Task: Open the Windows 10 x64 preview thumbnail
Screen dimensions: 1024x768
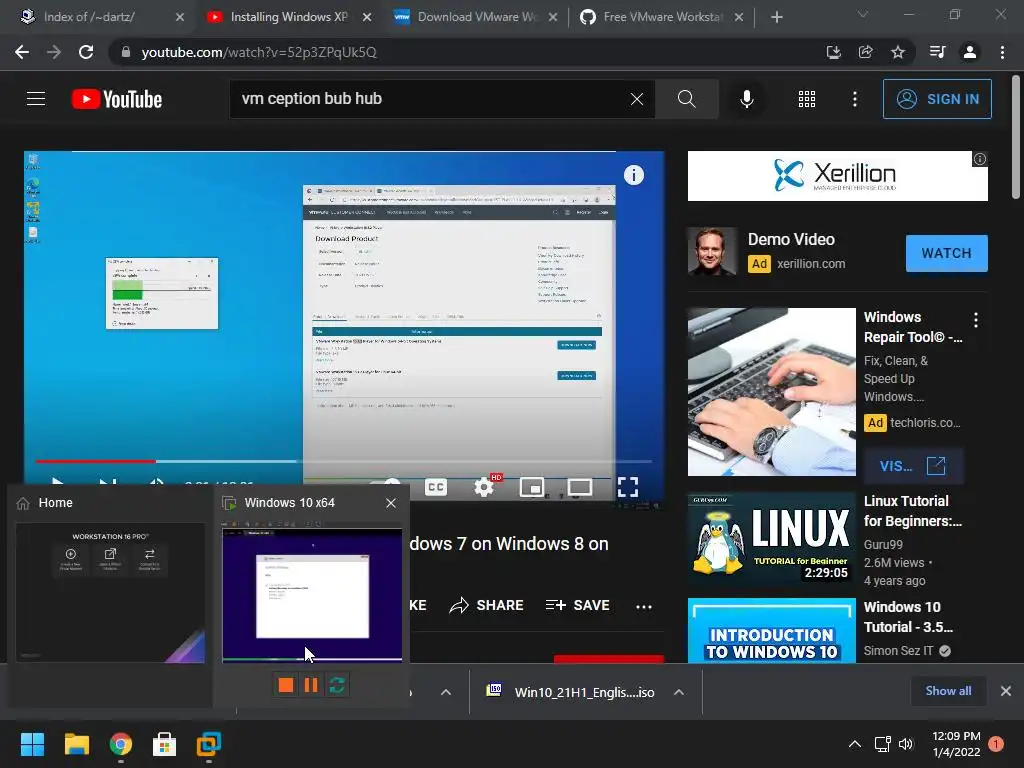Action: click(x=312, y=592)
